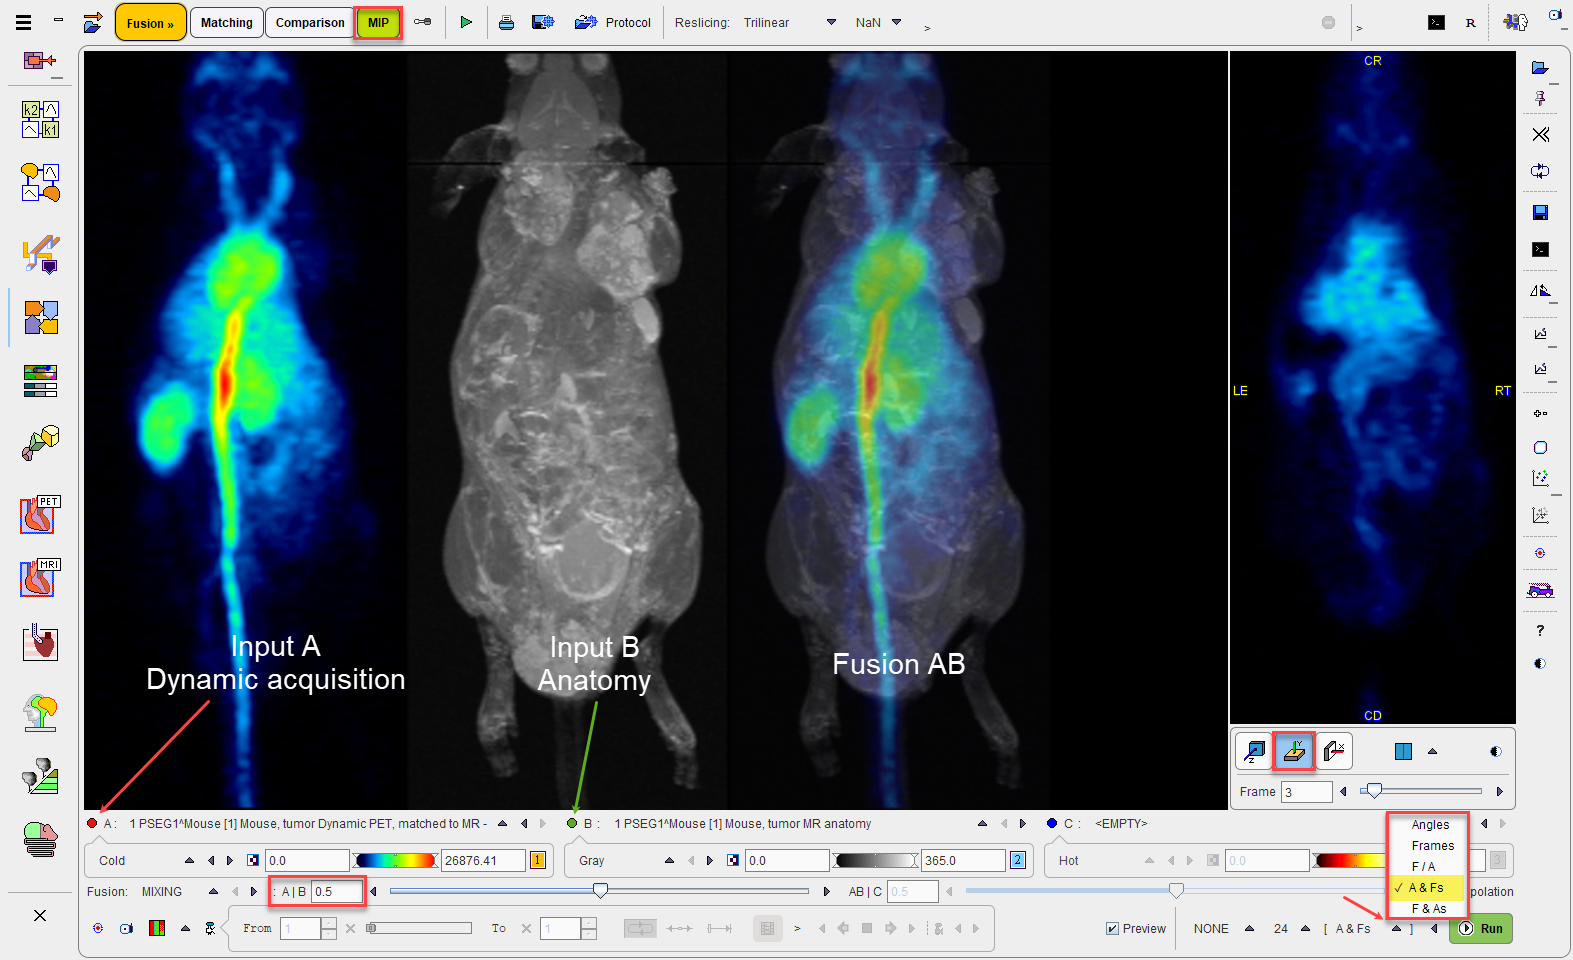The width and height of the screenshot is (1573, 960).
Task: Expand the input B series list arrow
Action: (983, 823)
